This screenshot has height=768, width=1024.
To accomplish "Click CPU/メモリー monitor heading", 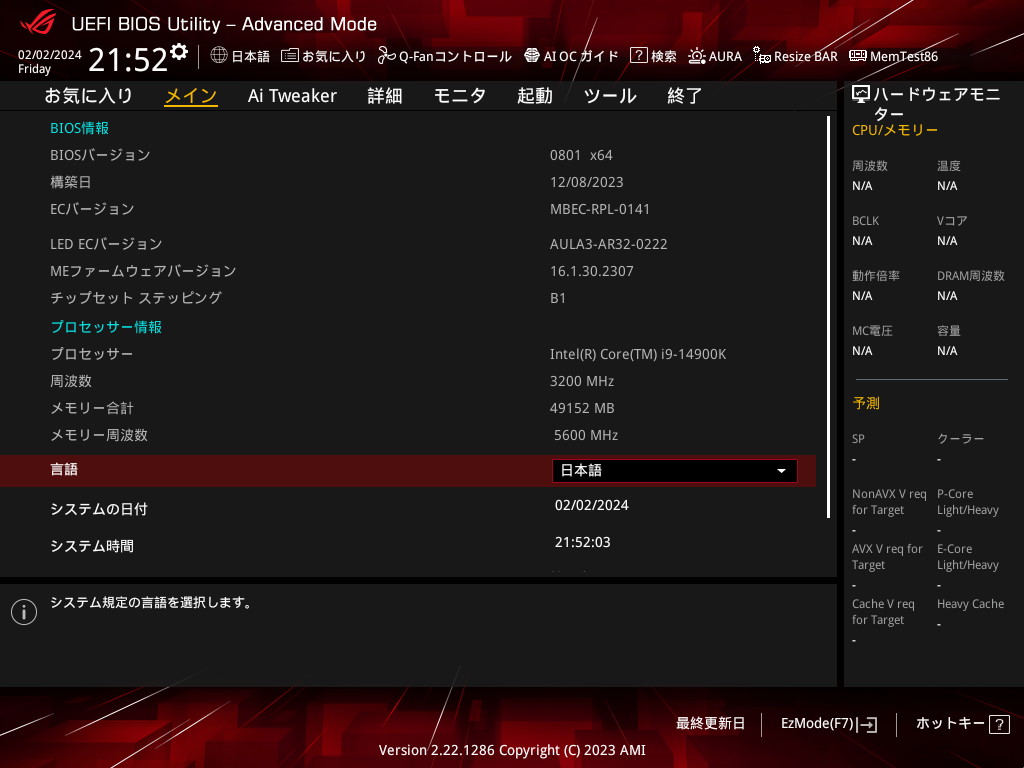I will click(x=895, y=130).
